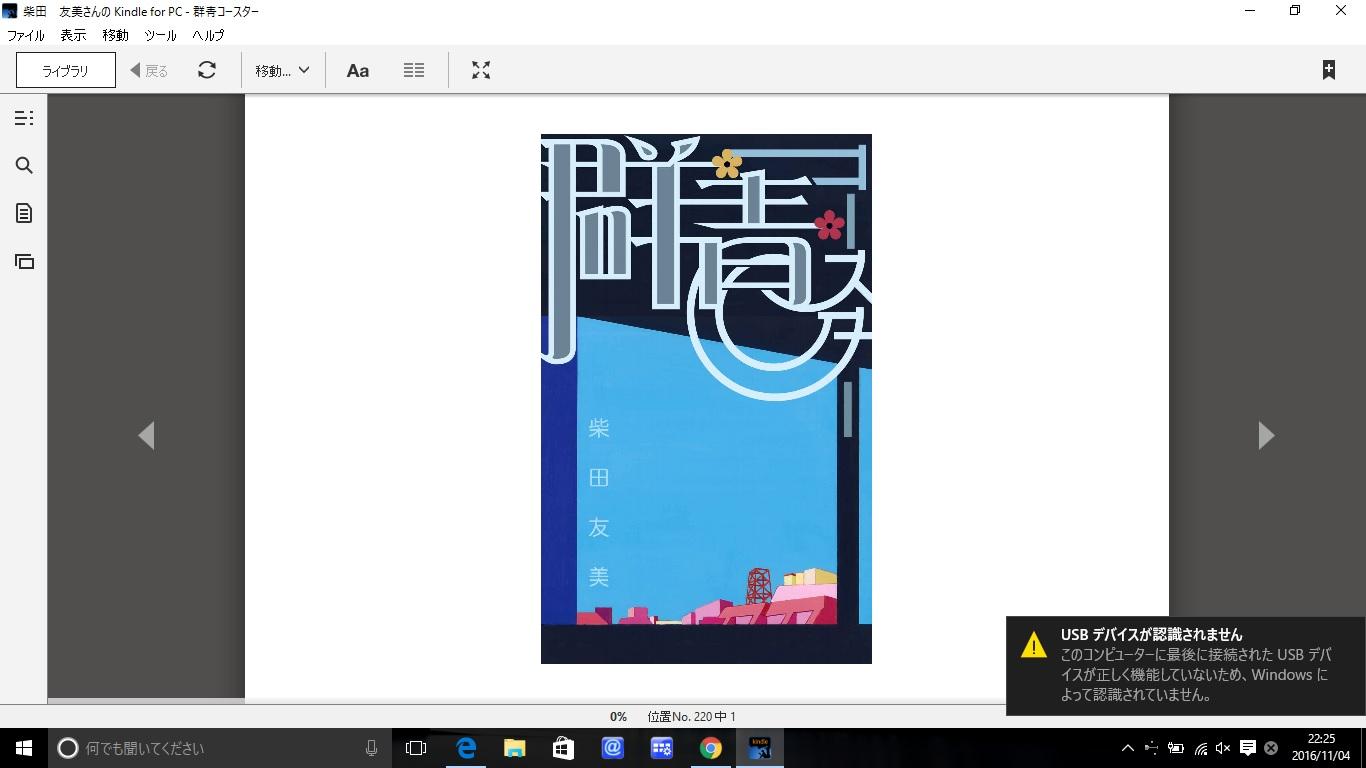Image resolution: width=1366 pixels, height=768 pixels.
Task: Go to next page with right arrow
Action: [1266, 435]
